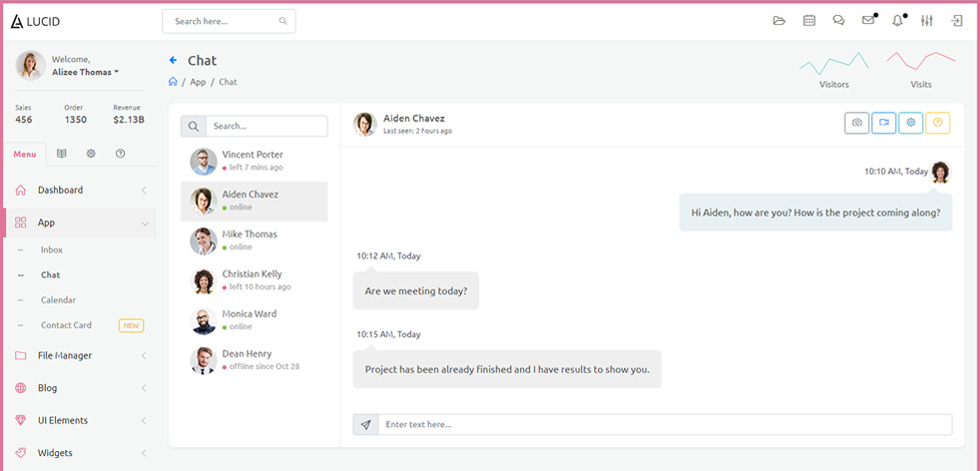Expand the File Manager menu chevron
This screenshot has width=980, height=471.
point(144,355)
